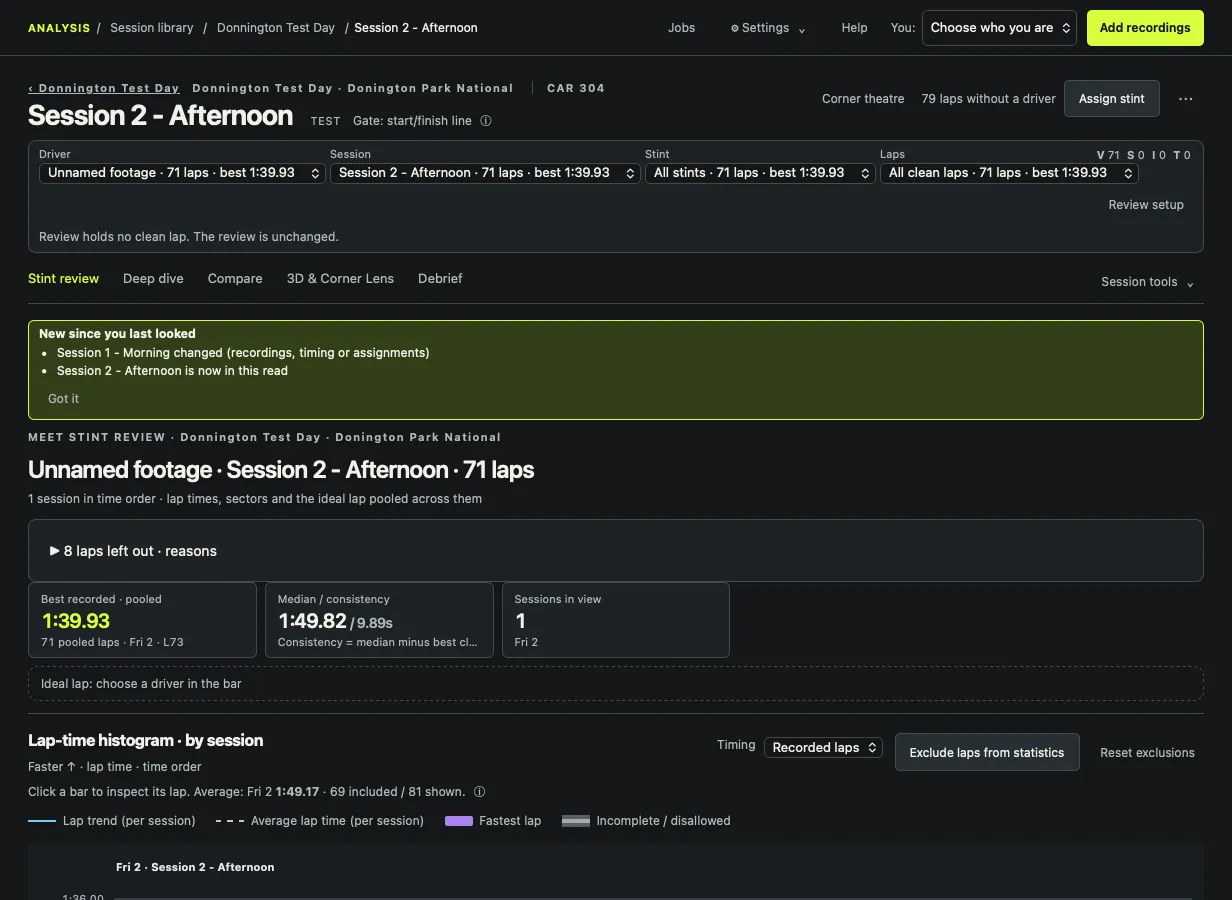Open Donnington Test Day in the breadcrumb
1232x900 pixels.
pyautogui.click(x=276, y=28)
